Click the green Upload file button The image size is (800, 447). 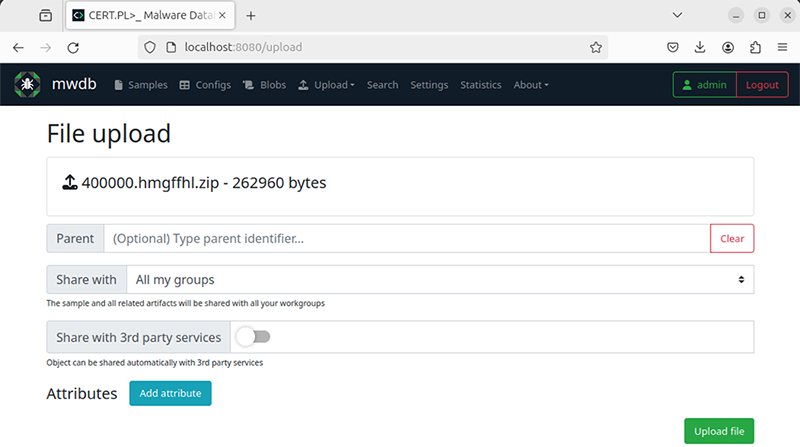click(x=719, y=431)
